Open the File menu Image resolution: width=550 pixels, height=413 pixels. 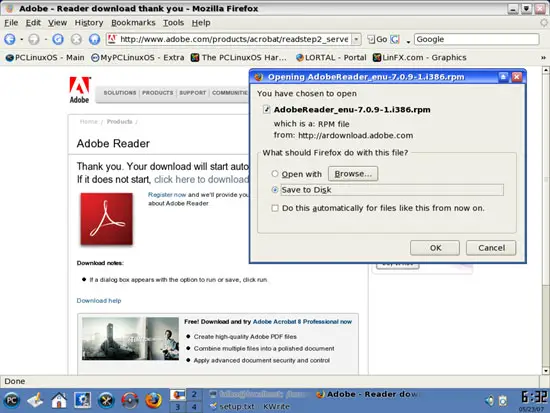(x=11, y=23)
